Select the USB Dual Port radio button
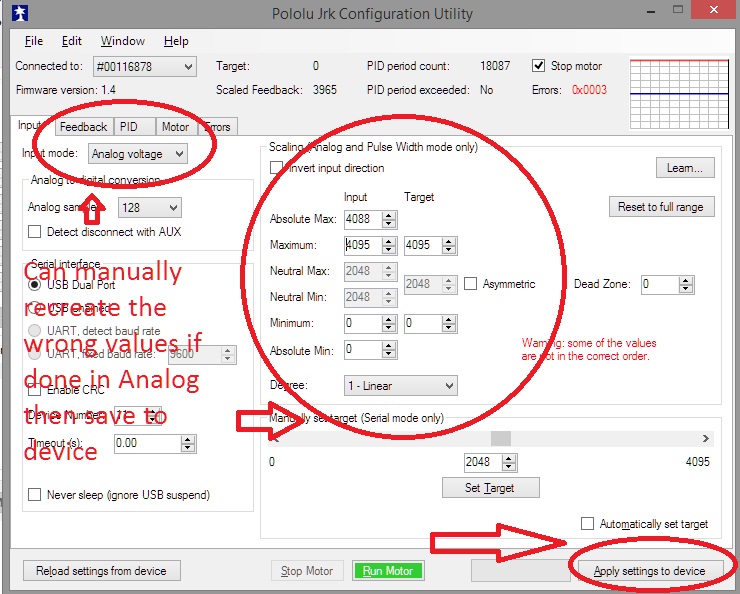Screen dimensions: 740x594 34,284
